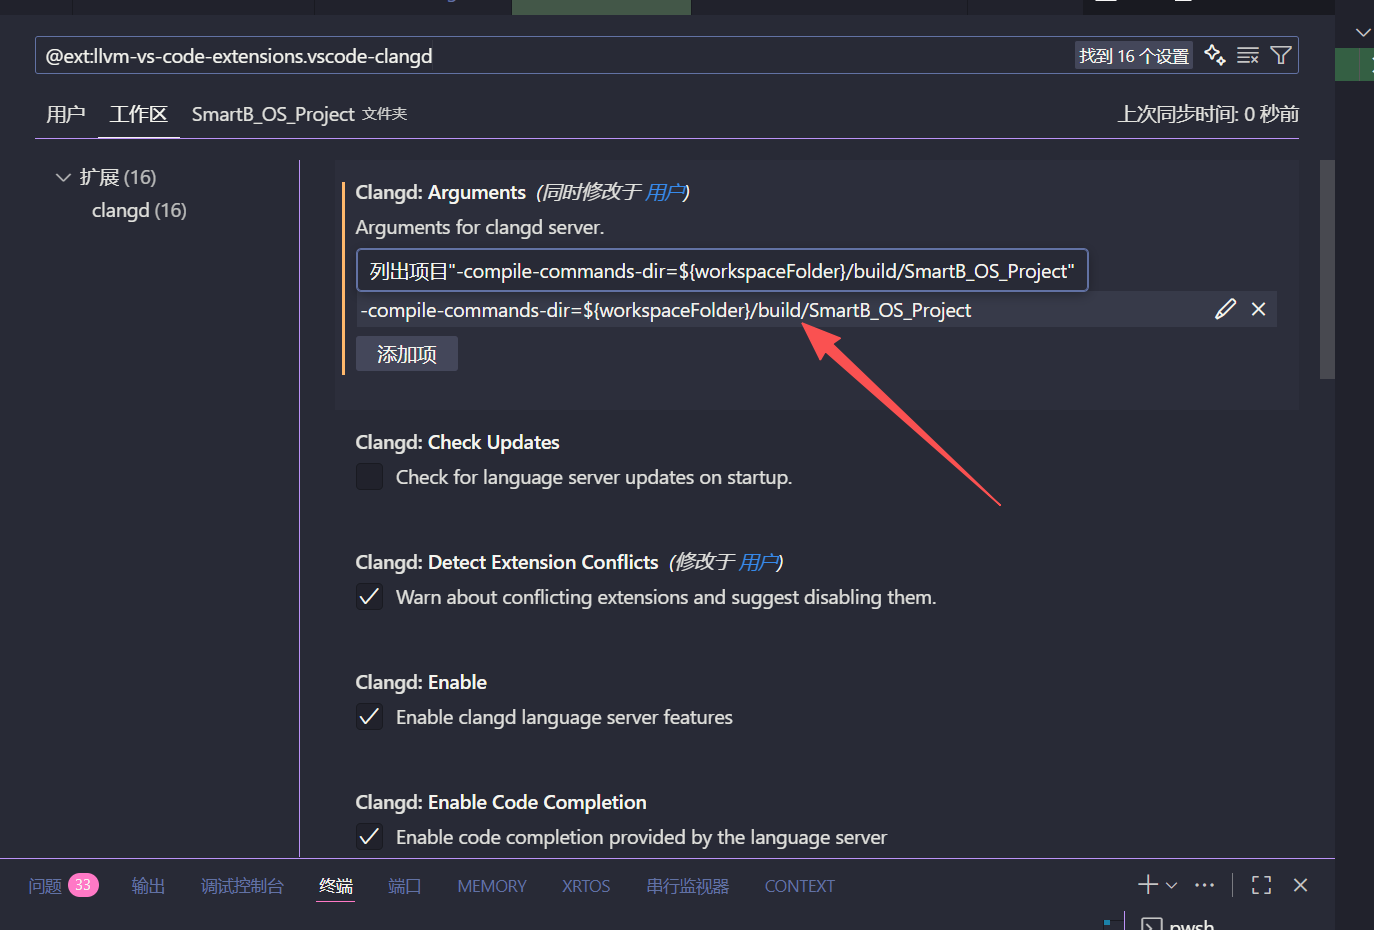Click the 添加项 button
Viewport: 1374px width, 930px height.
tap(407, 354)
